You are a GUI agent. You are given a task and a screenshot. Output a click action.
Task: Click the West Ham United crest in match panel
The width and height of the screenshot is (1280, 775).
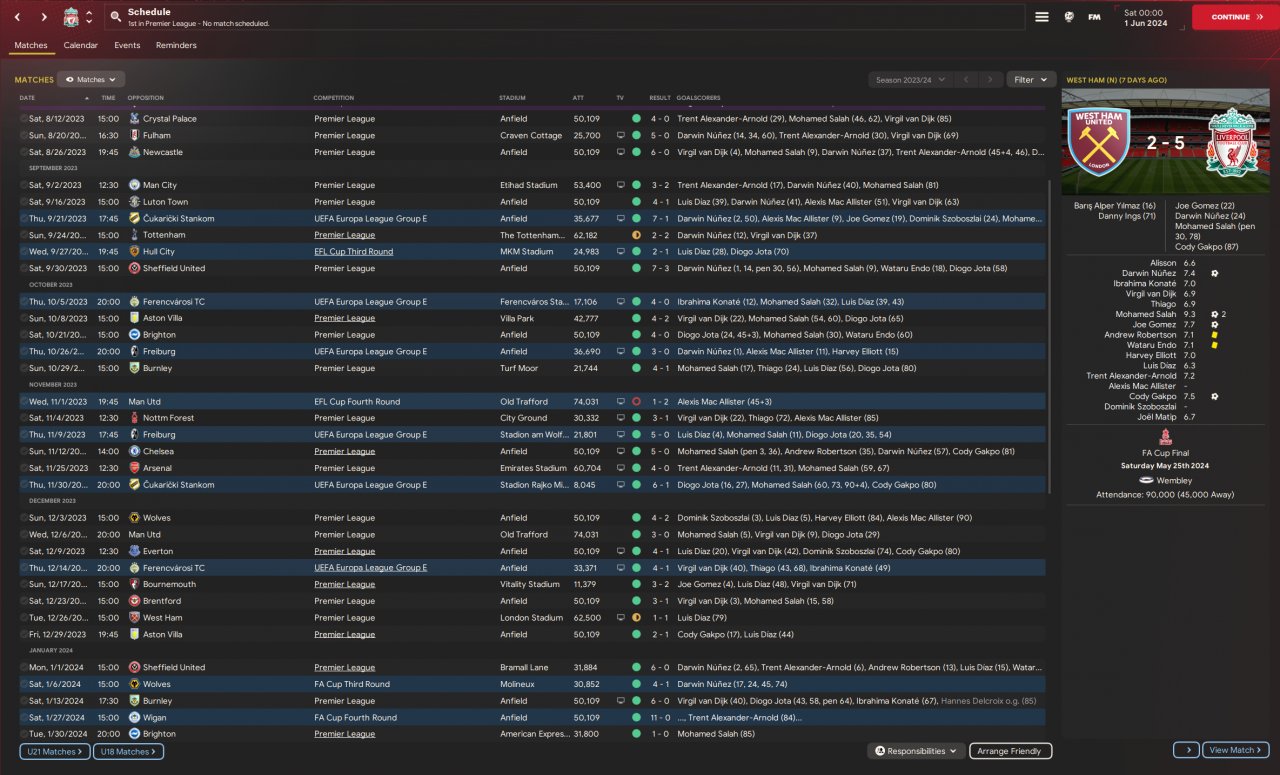[1098, 143]
